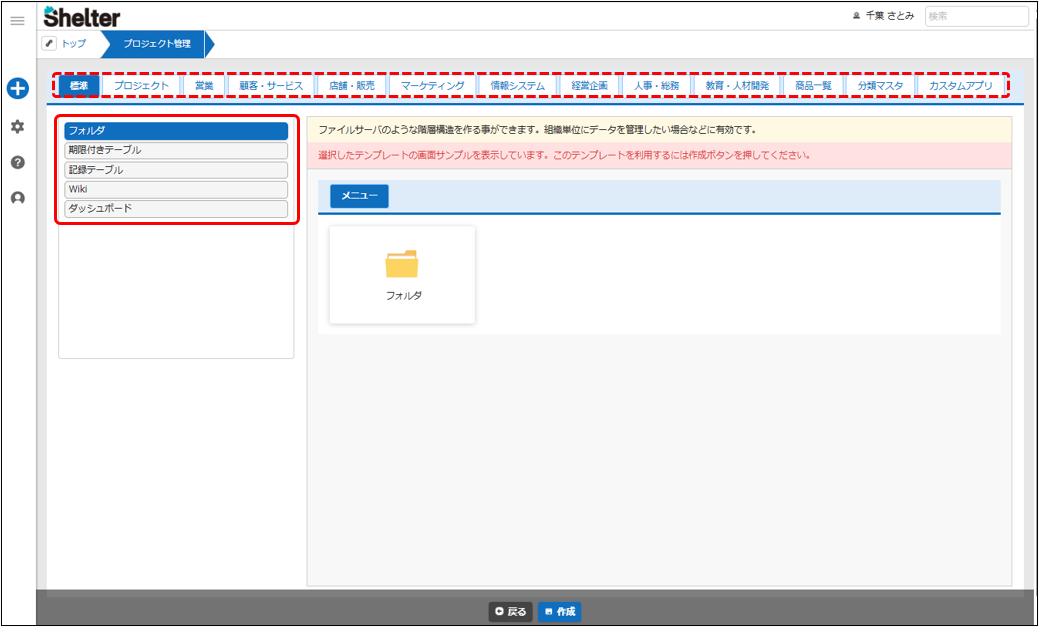Open the hamburger menu icon

17,21
